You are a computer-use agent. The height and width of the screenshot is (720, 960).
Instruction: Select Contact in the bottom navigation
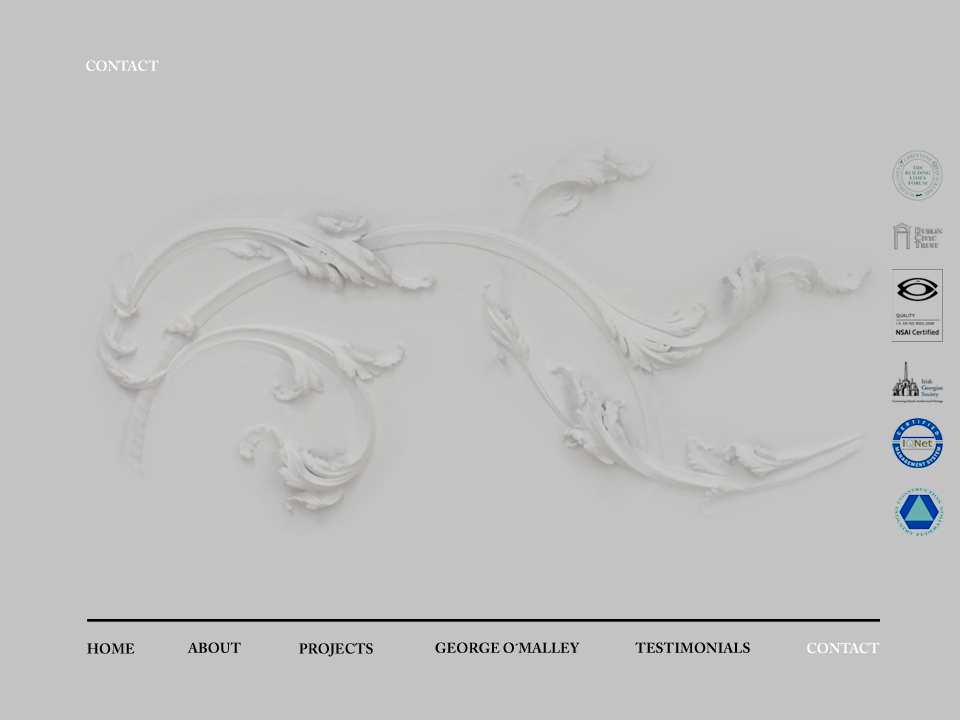tap(842, 648)
